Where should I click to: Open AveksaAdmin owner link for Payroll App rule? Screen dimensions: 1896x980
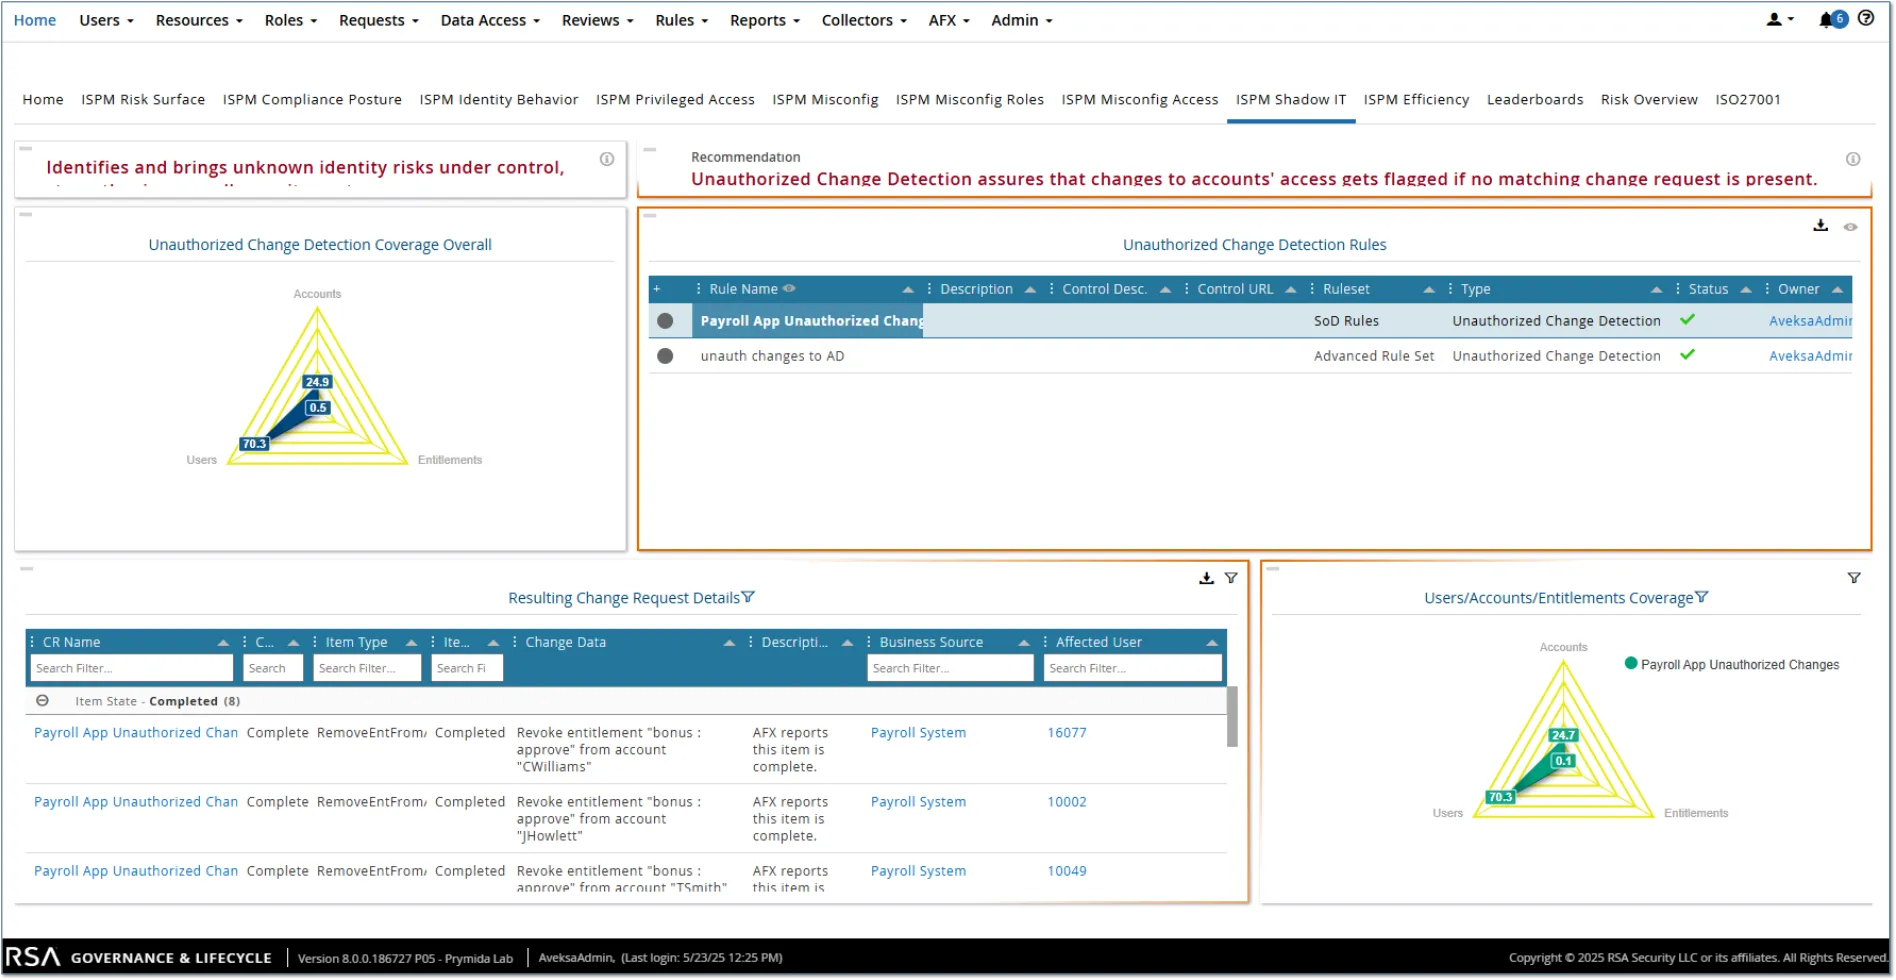click(x=1810, y=321)
